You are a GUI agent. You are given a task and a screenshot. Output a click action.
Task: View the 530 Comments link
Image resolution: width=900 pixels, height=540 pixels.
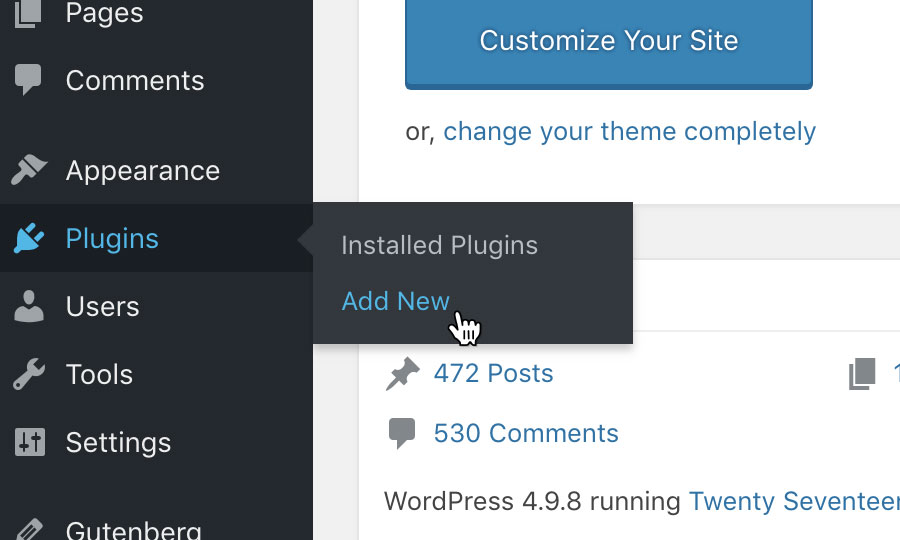(x=526, y=433)
